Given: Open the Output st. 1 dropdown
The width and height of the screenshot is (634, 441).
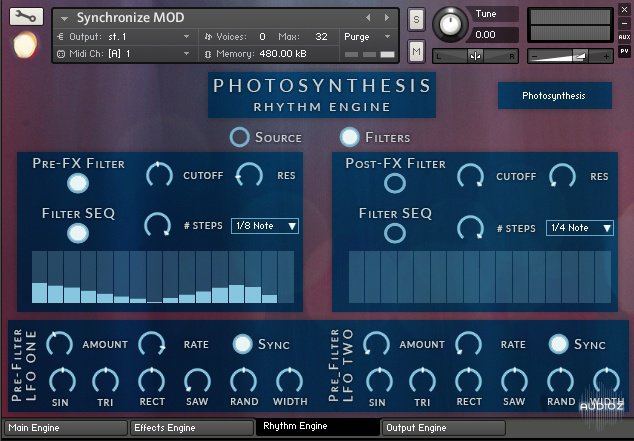Looking at the screenshot, I should [x=186, y=37].
